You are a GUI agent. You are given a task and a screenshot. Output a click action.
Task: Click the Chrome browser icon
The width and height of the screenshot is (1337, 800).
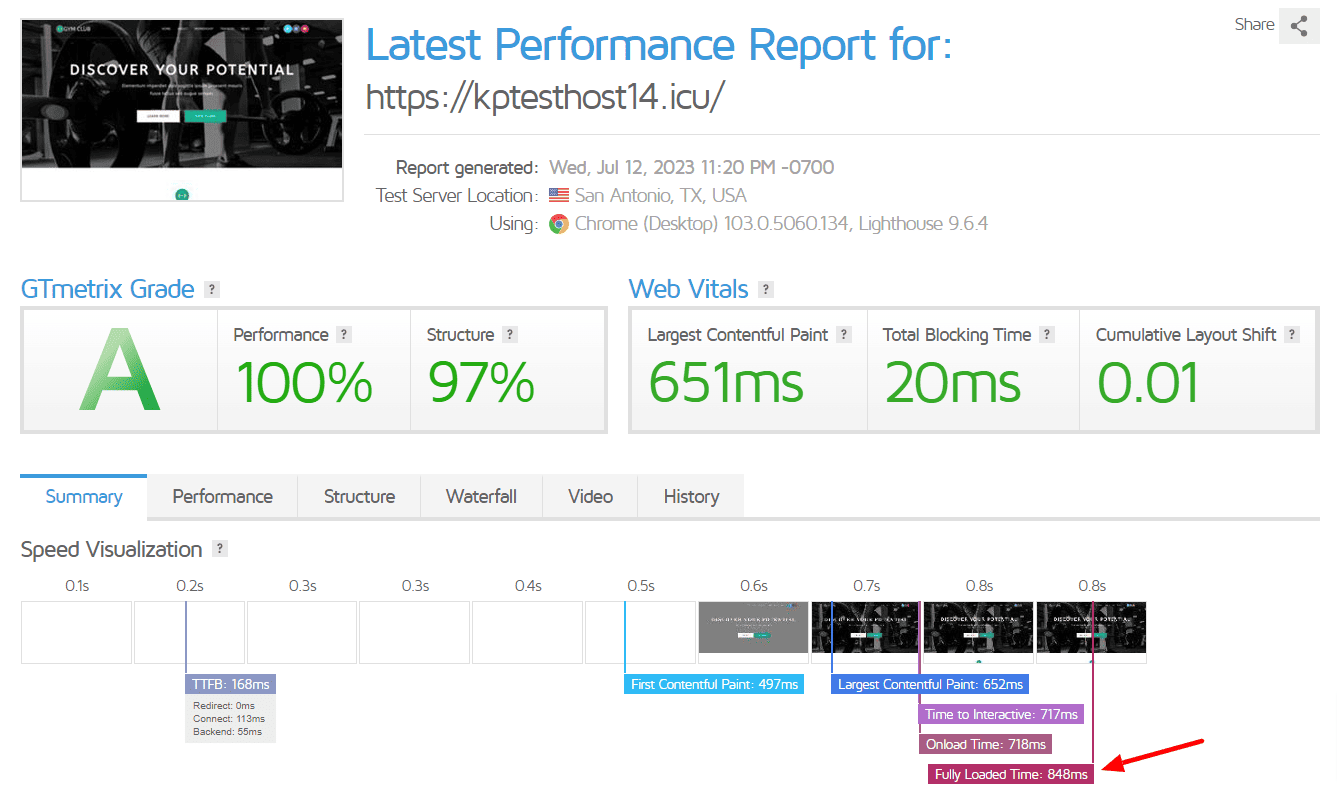559,224
